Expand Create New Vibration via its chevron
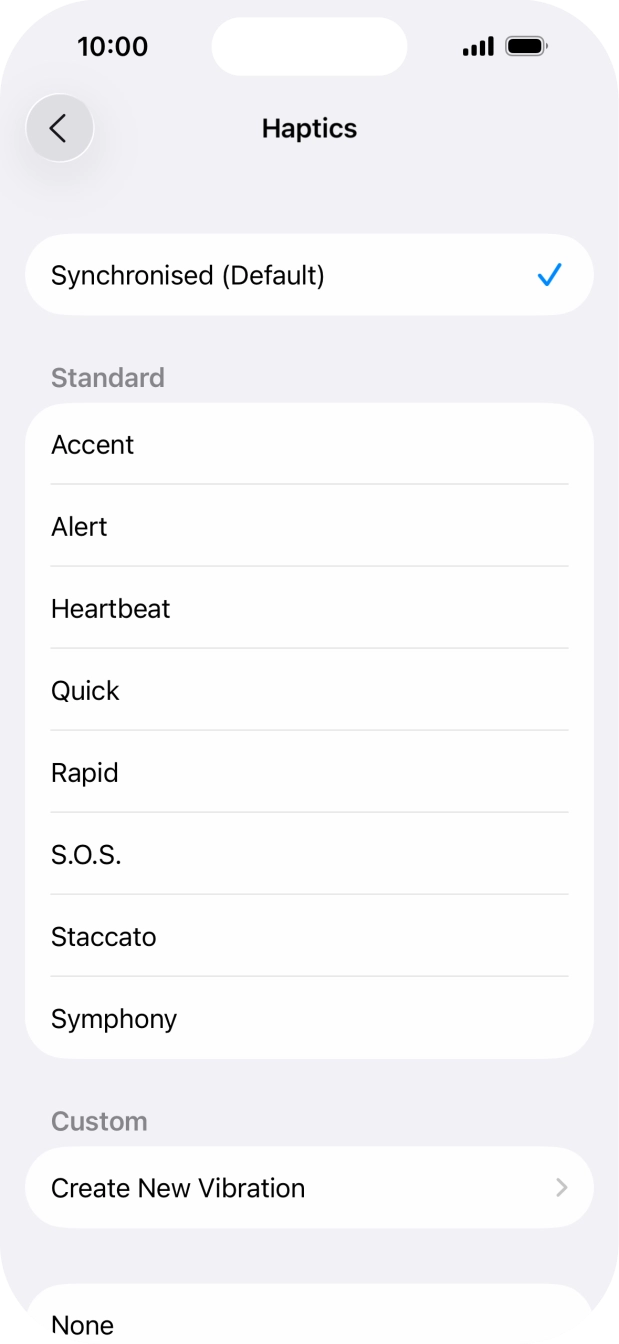The height and width of the screenshot is (1344, 619). point(563,1188)
